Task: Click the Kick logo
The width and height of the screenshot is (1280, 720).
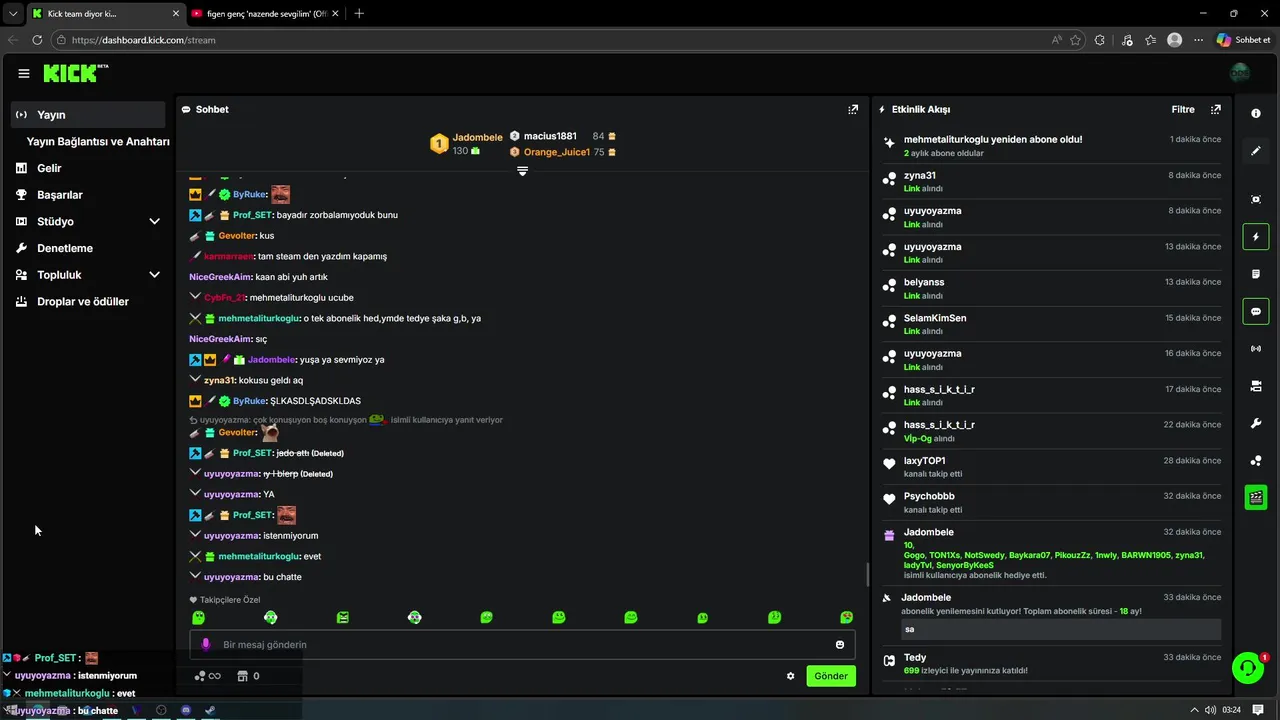Action: [75, 73]
